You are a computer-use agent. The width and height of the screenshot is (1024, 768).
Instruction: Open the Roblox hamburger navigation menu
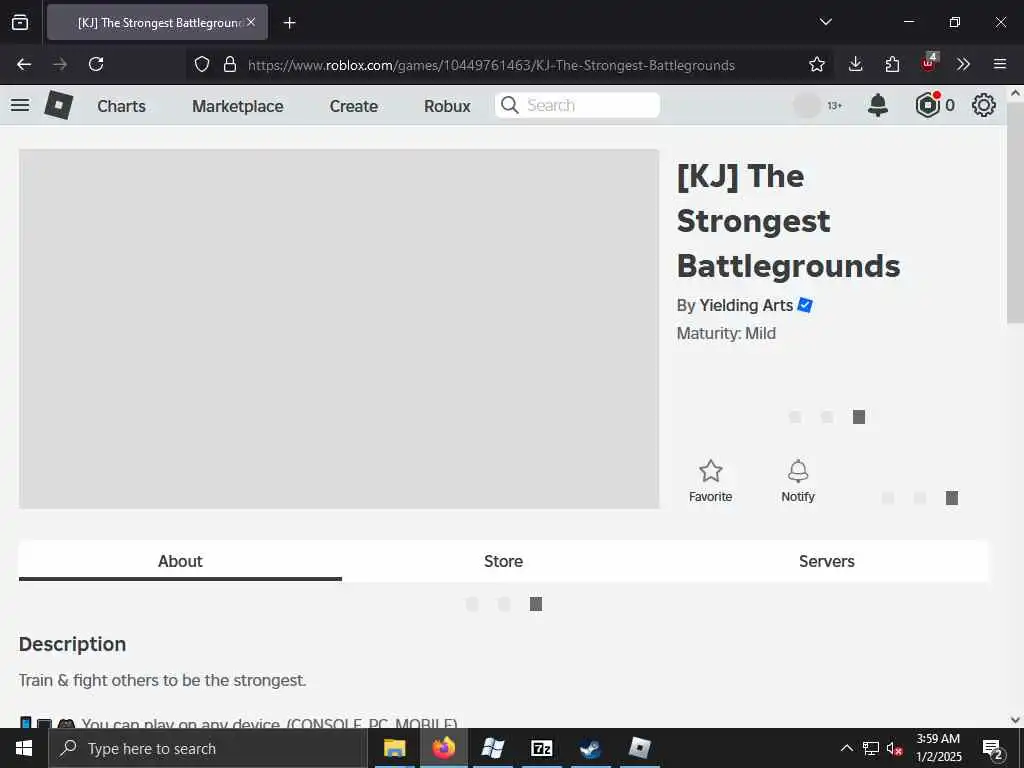pyautogui.click(x=20, y=105)
